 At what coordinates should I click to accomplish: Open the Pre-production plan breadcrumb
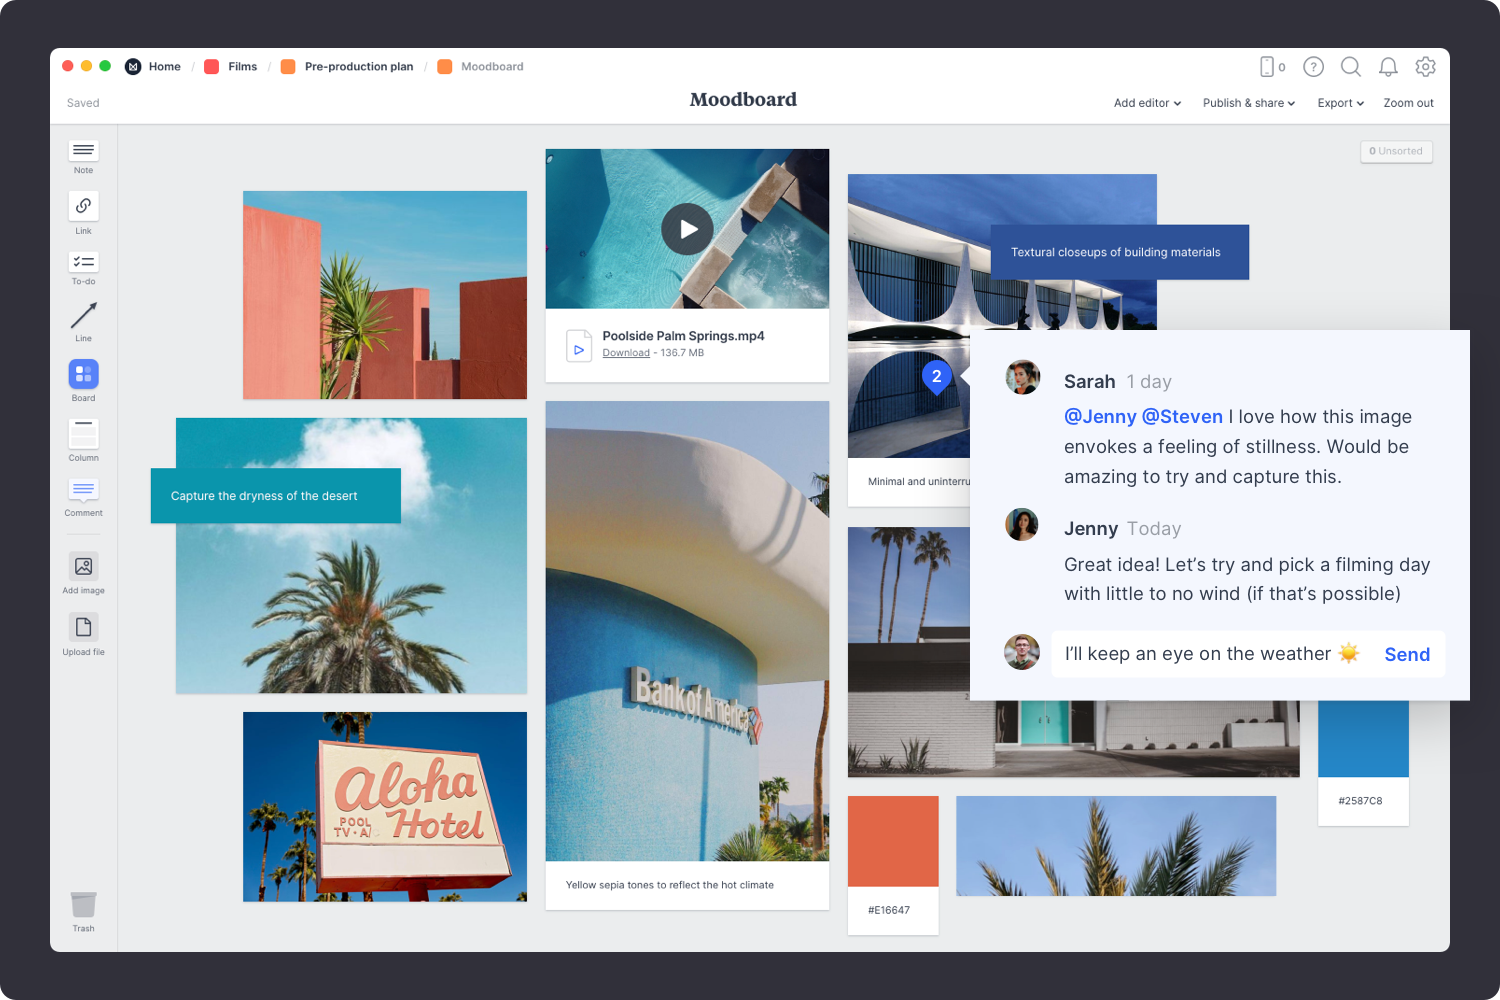(359, 66)
